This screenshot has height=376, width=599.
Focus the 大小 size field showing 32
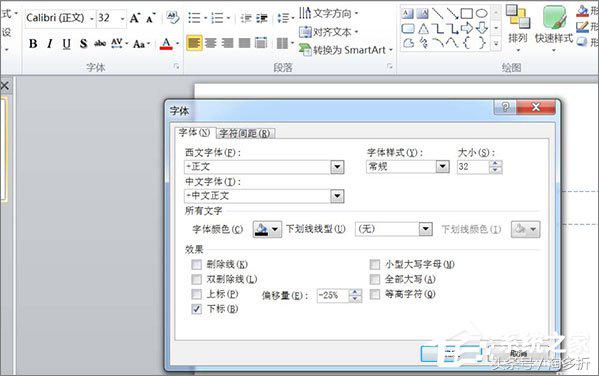pos(473,167)
